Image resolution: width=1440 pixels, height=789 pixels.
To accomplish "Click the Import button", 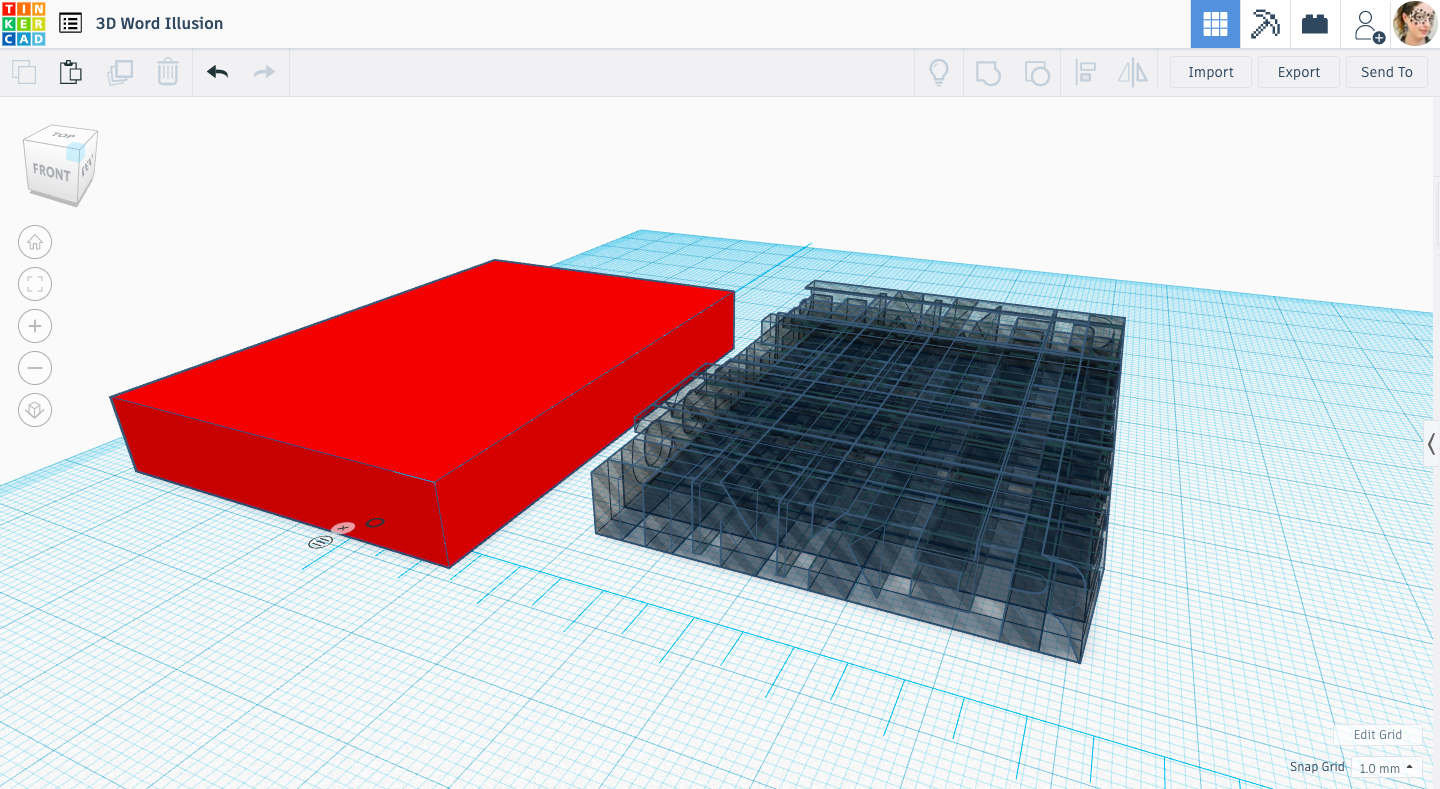I will tap(1211, 72).
